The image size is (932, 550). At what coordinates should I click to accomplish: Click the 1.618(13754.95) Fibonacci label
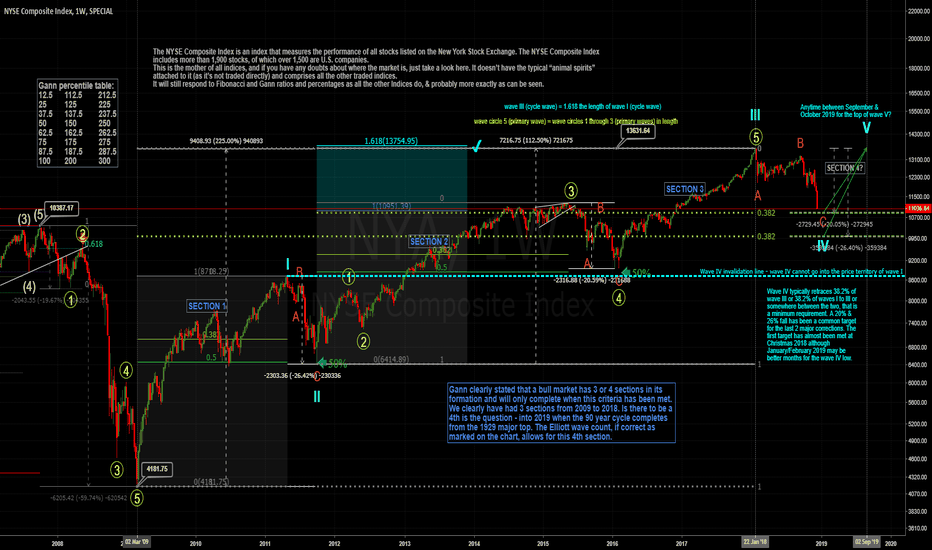(x=391, y=141)
